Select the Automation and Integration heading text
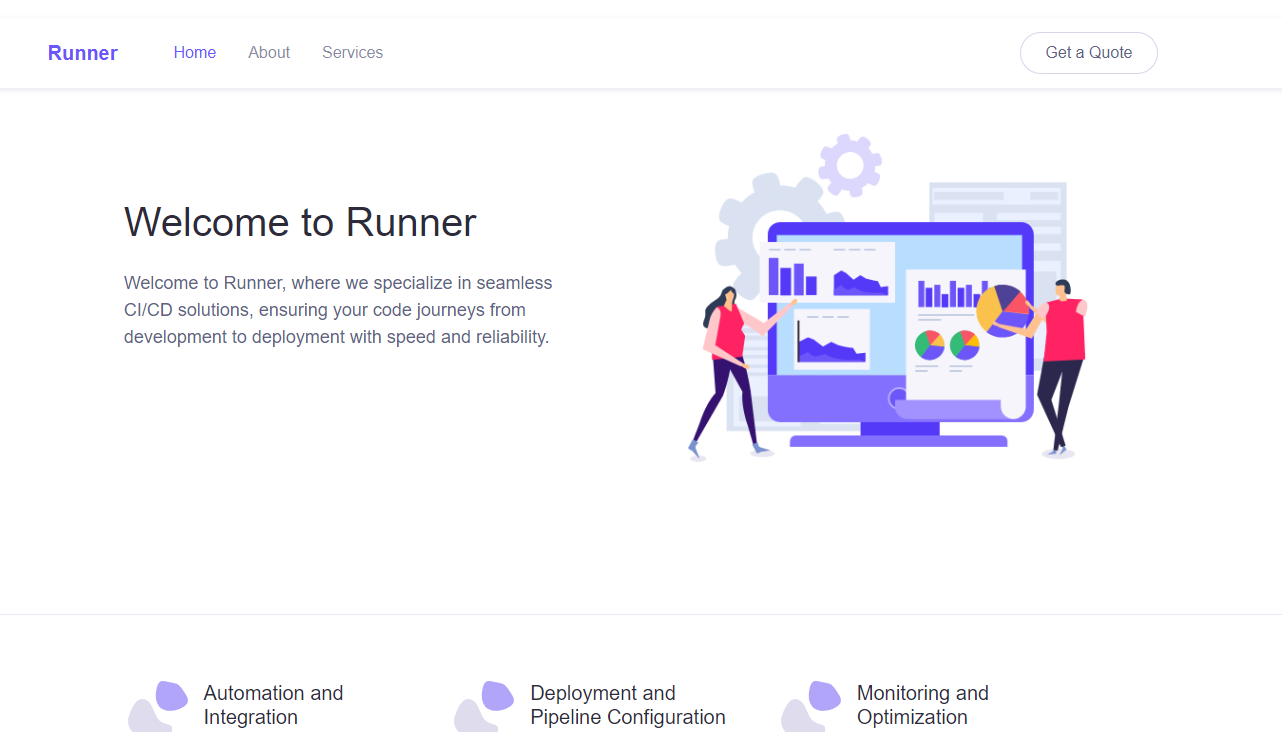This screenshot has height=732, width=1282. click(x=273, y=705)
